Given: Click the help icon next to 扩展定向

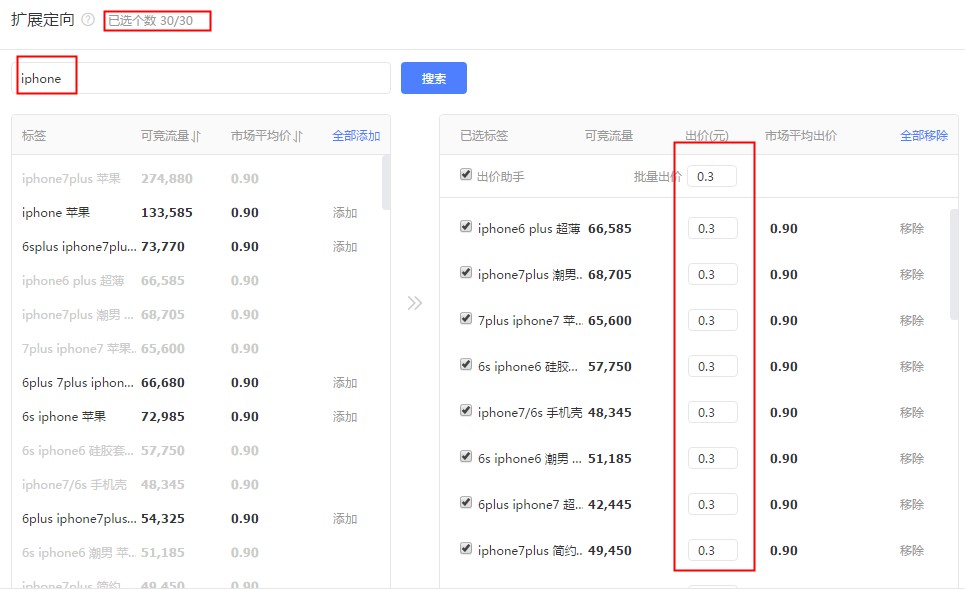Looking at the screenshot, I should click(88, 20).
